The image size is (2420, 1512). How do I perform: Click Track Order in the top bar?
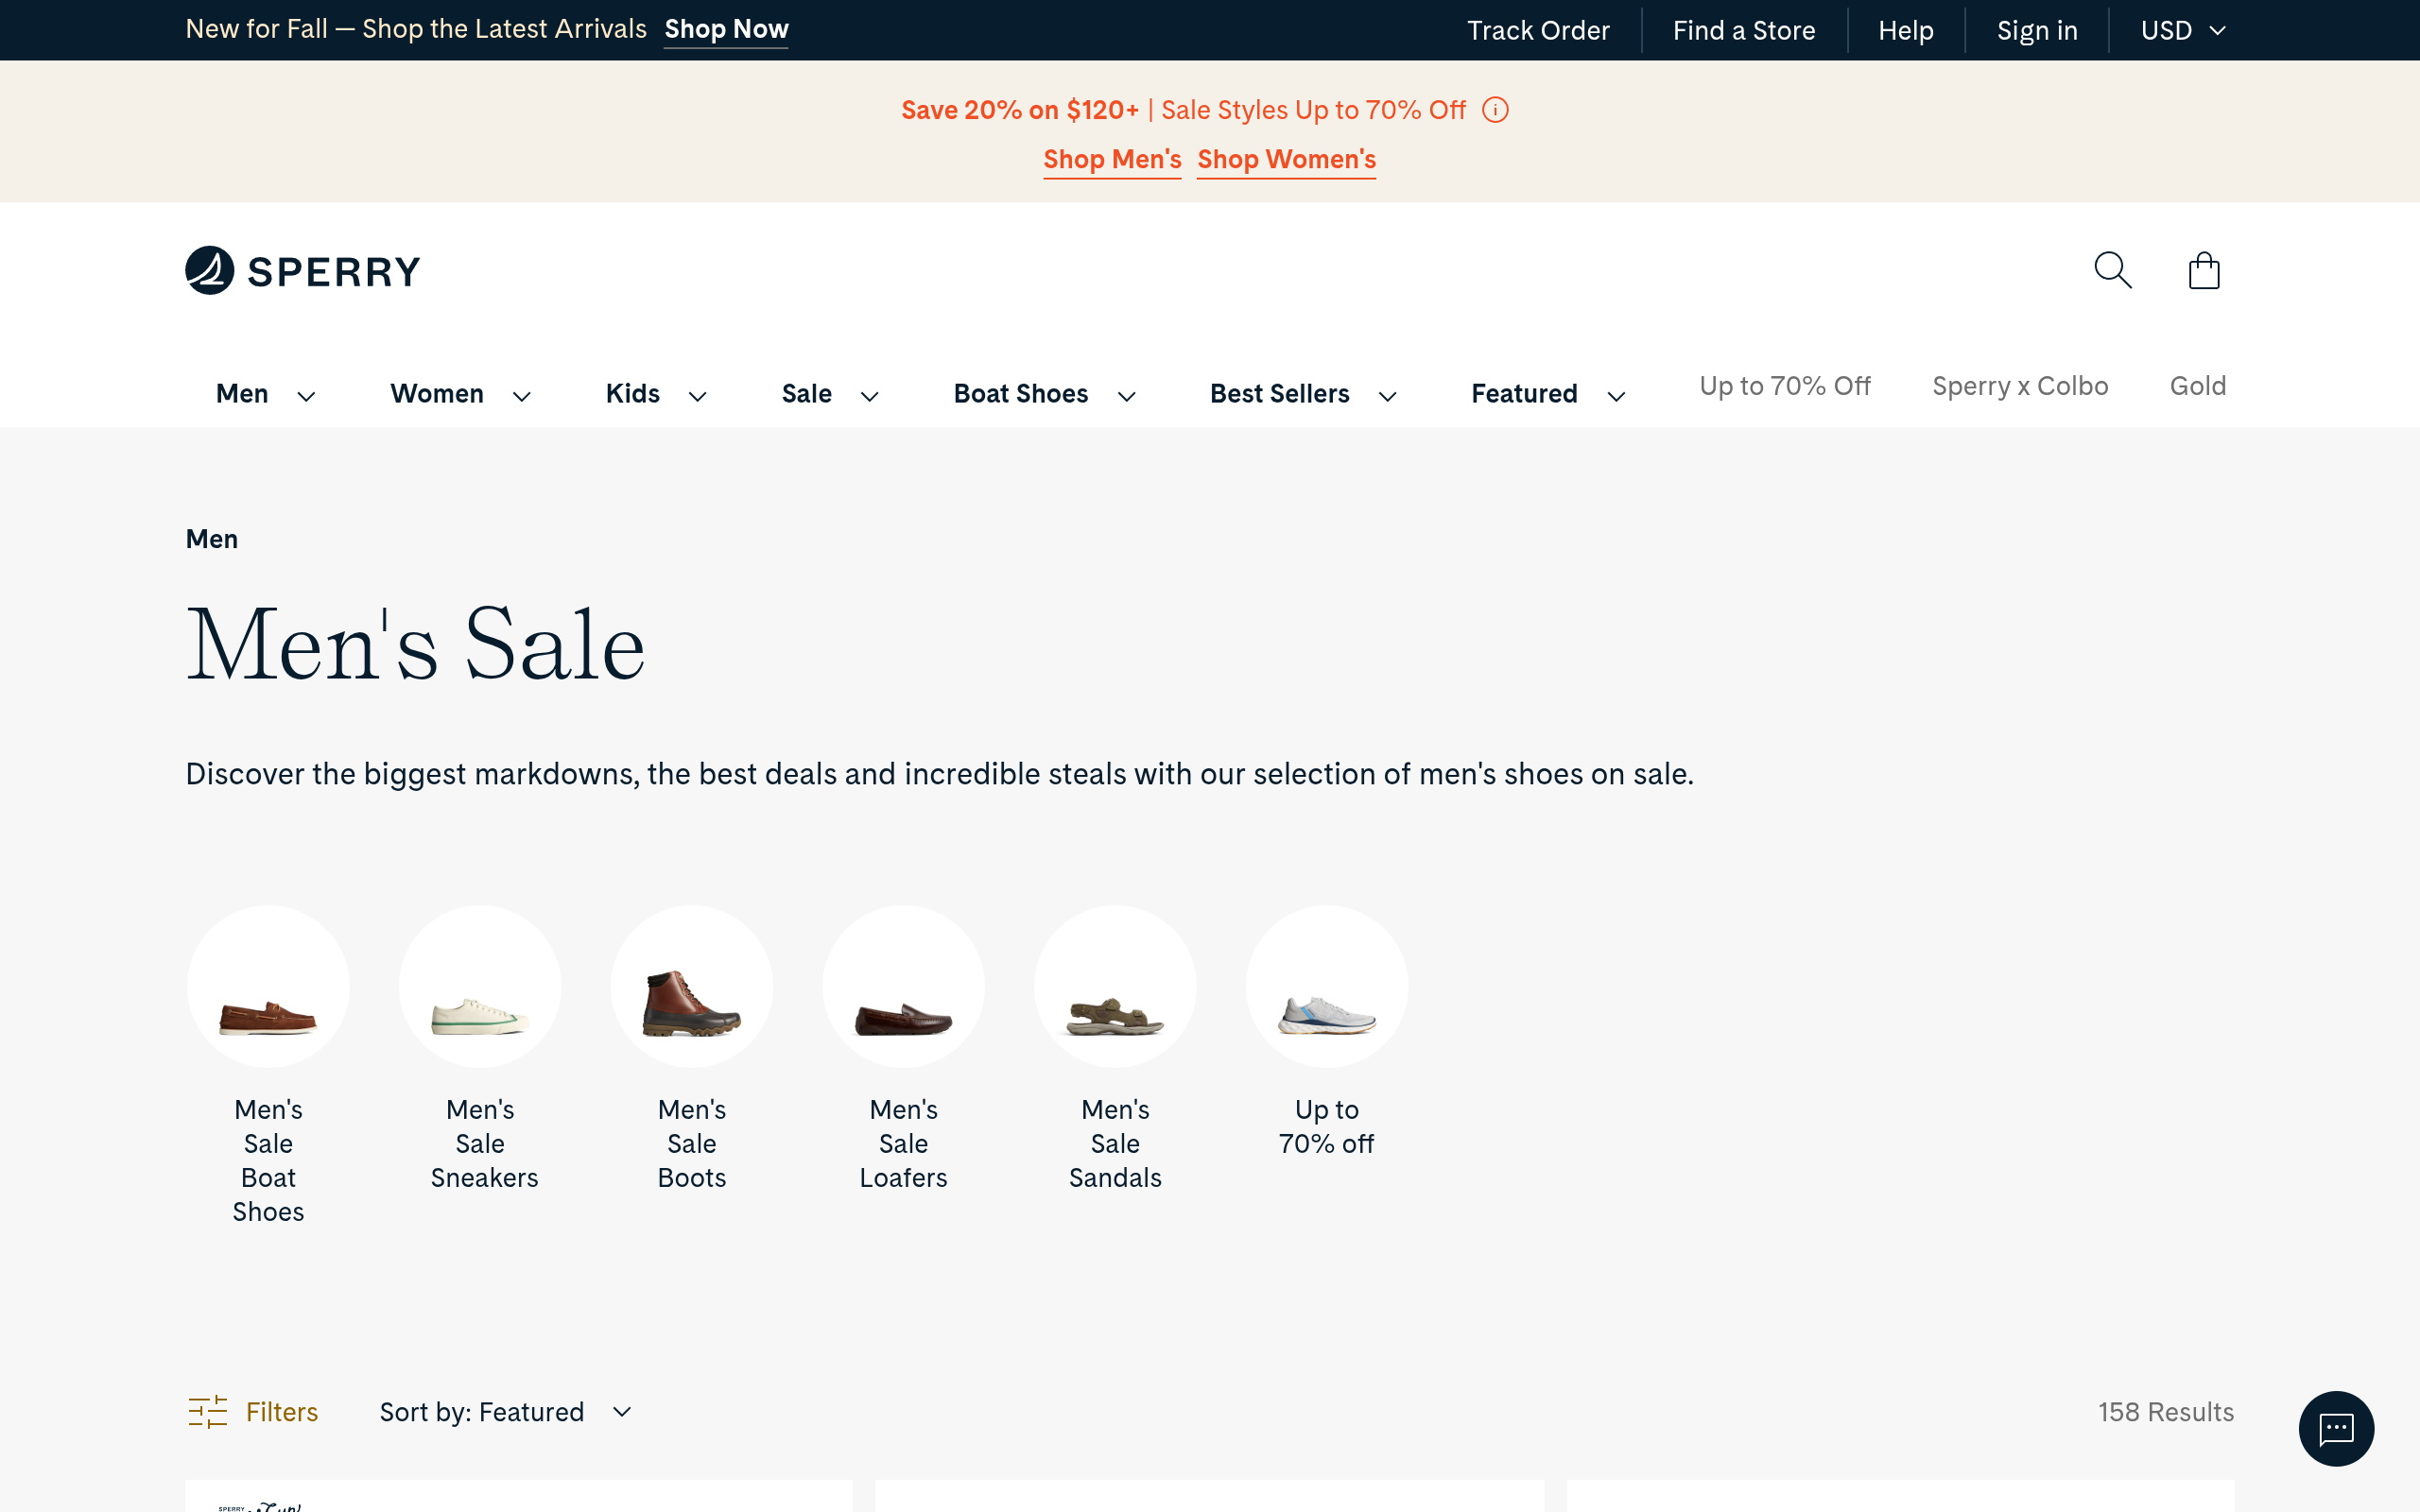pyautogui.click(x=1538, y=30)
